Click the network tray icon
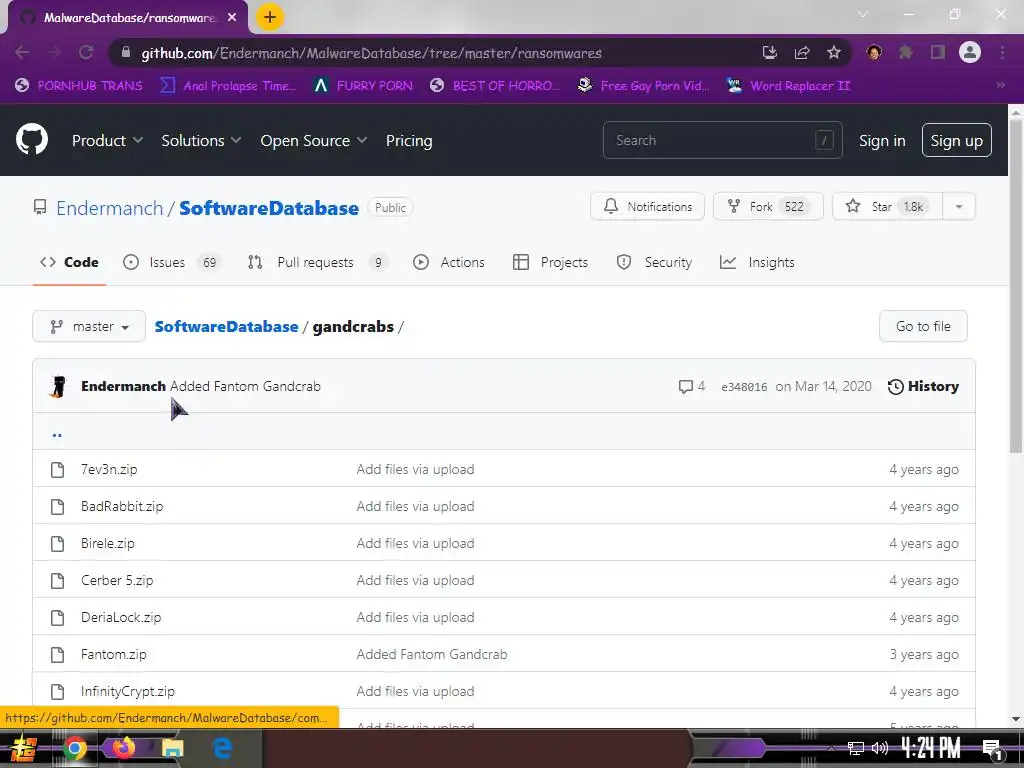The width and height of the screenshot is (1024, 768). 856,748
